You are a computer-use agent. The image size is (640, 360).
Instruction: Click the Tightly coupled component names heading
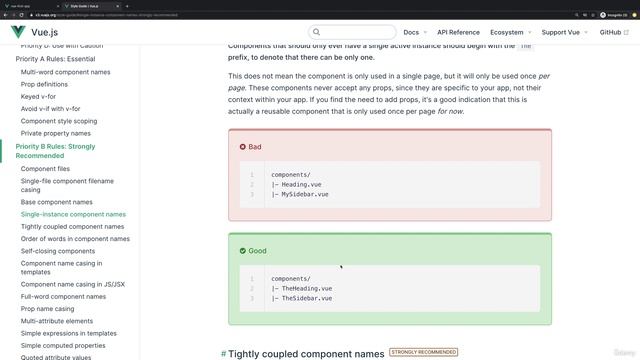(306, 353)
